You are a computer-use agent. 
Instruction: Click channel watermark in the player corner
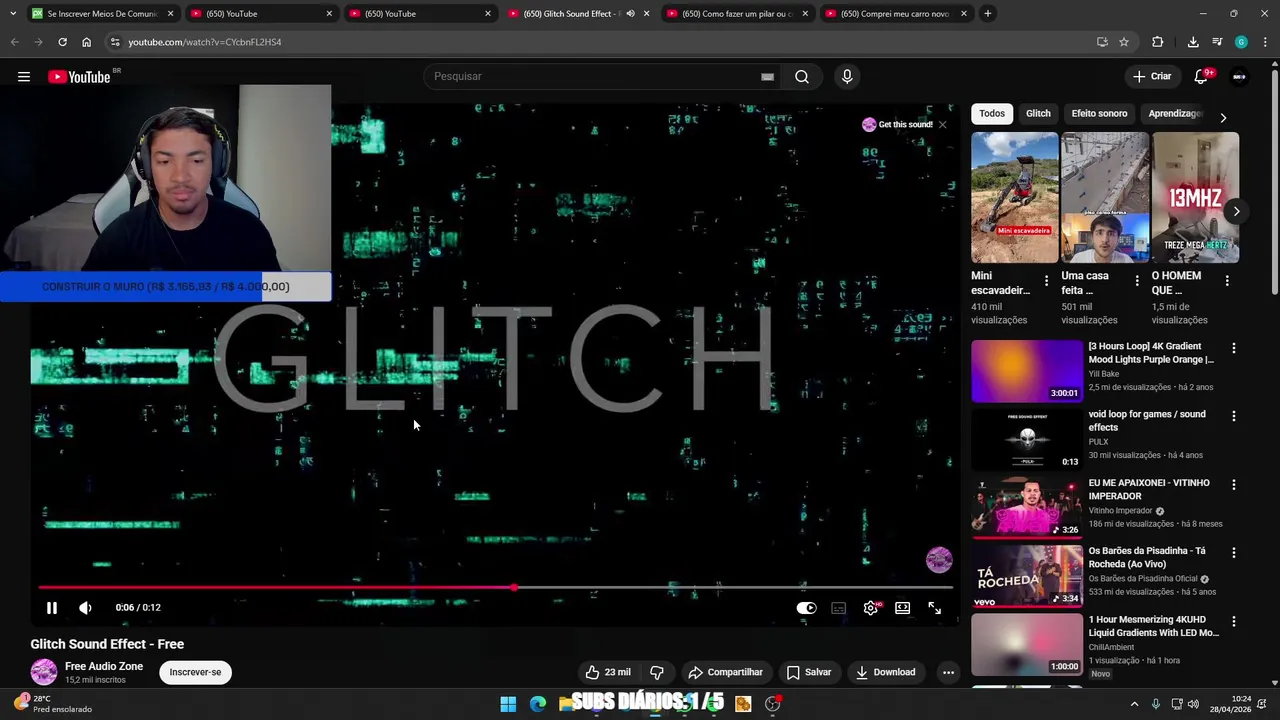938,559
